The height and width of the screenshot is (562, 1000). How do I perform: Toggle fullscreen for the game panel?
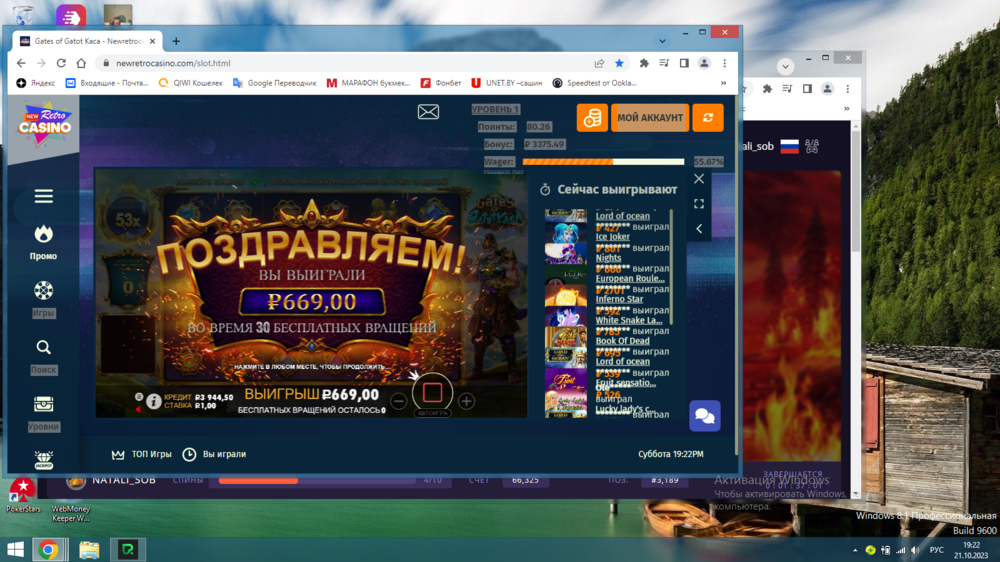coord(699,204)
